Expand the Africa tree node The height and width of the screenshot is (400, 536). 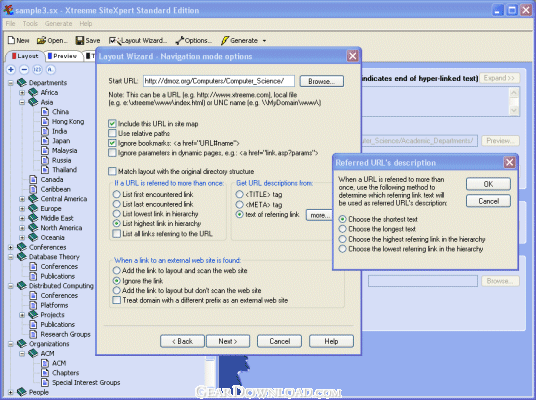click(x=22, y=92)
